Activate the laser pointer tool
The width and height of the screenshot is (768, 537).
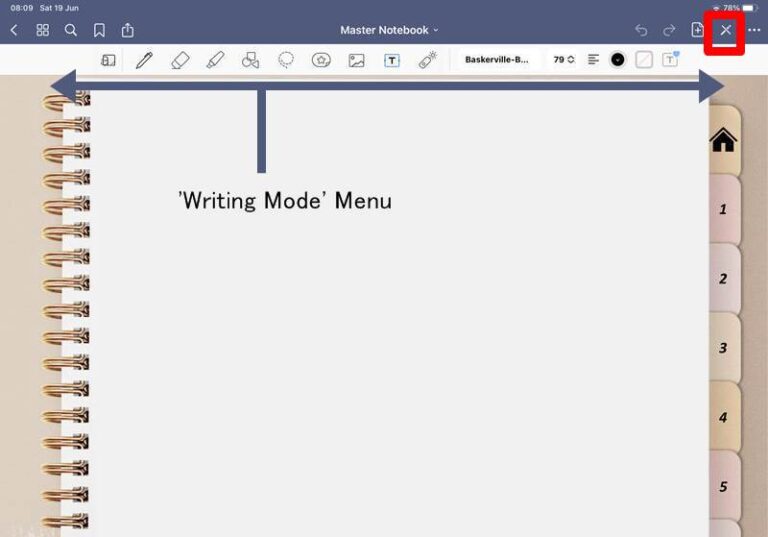pyautogui.click(x=427, y=60)
